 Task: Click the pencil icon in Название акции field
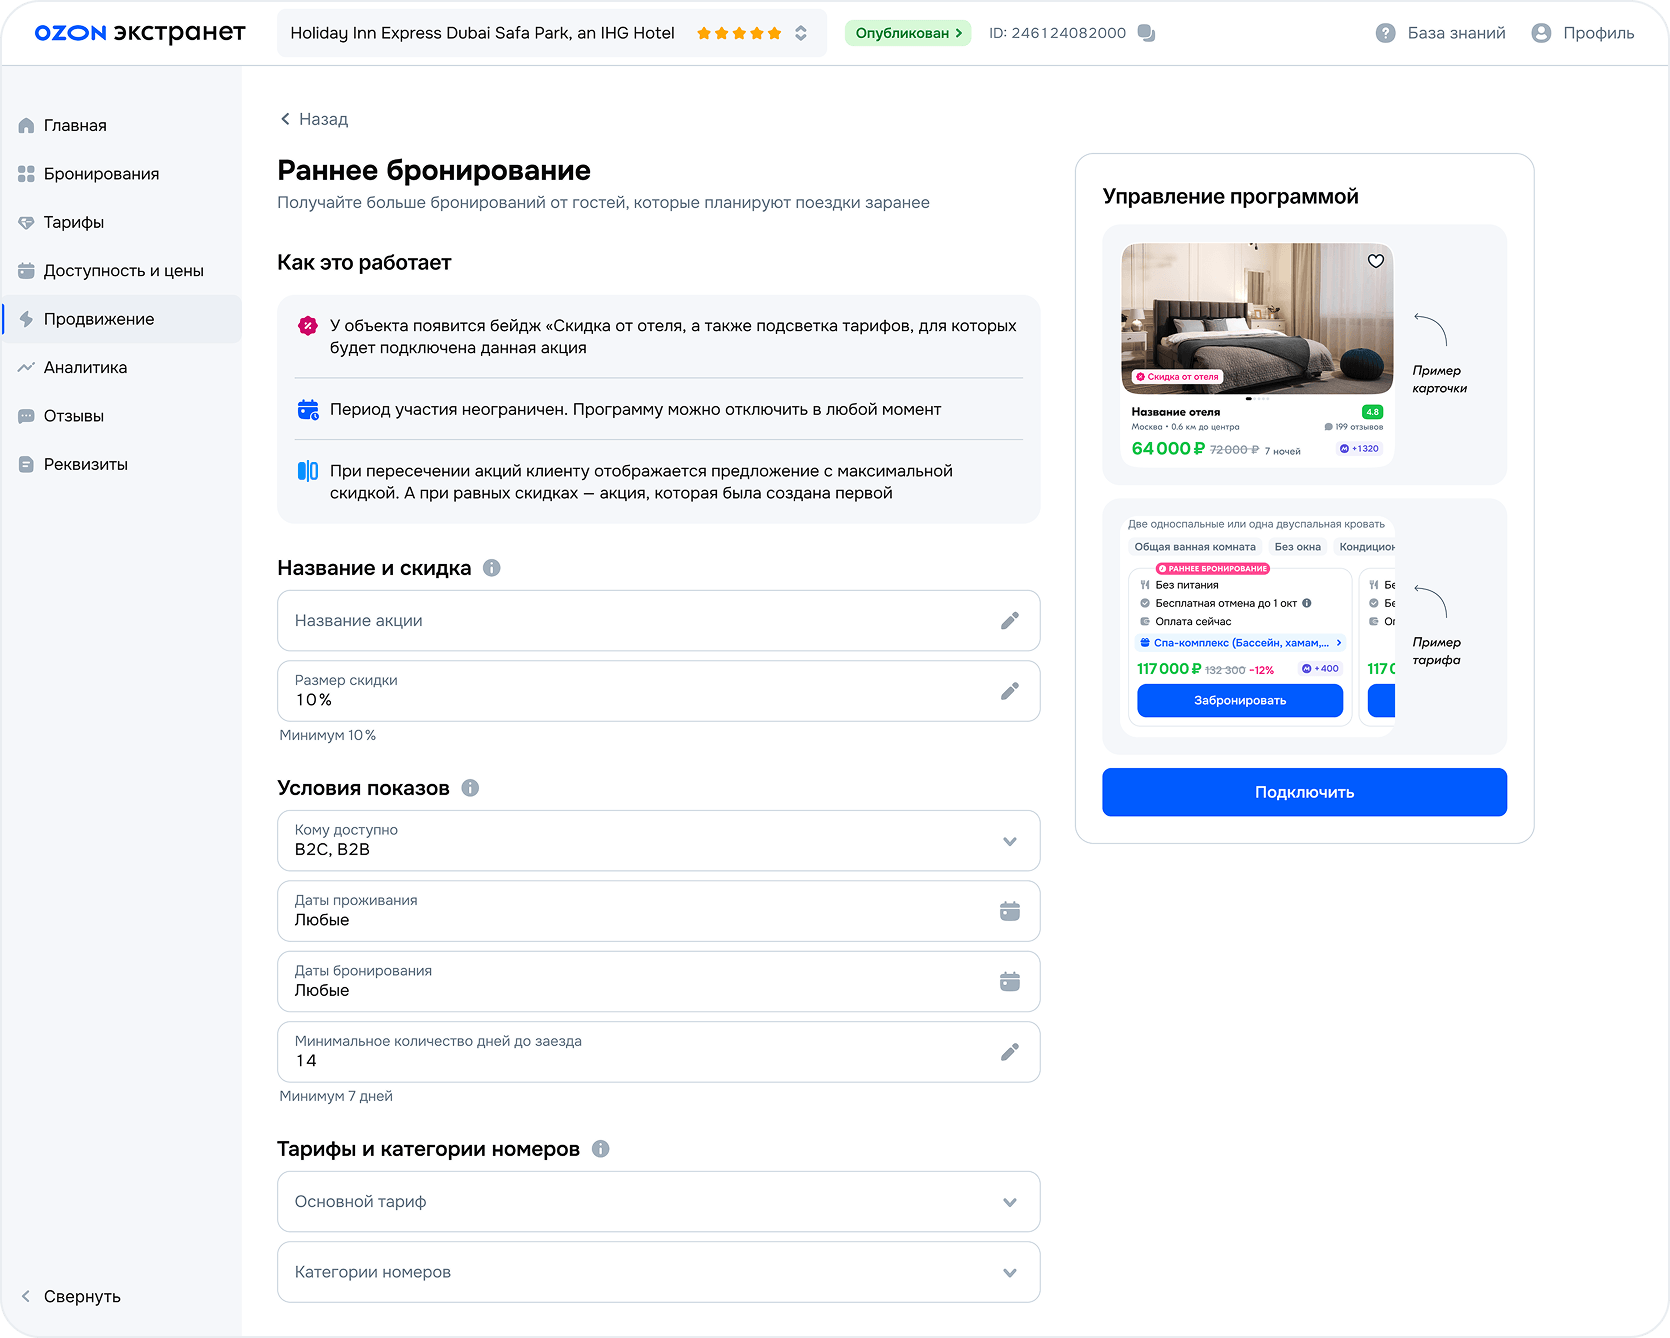point(1010,621)
